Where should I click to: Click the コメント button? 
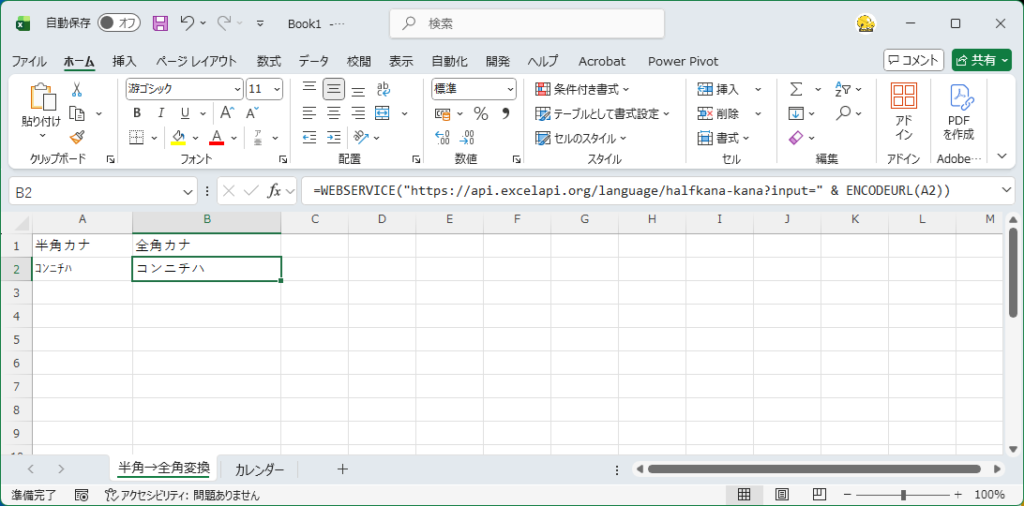click(913, 60)
